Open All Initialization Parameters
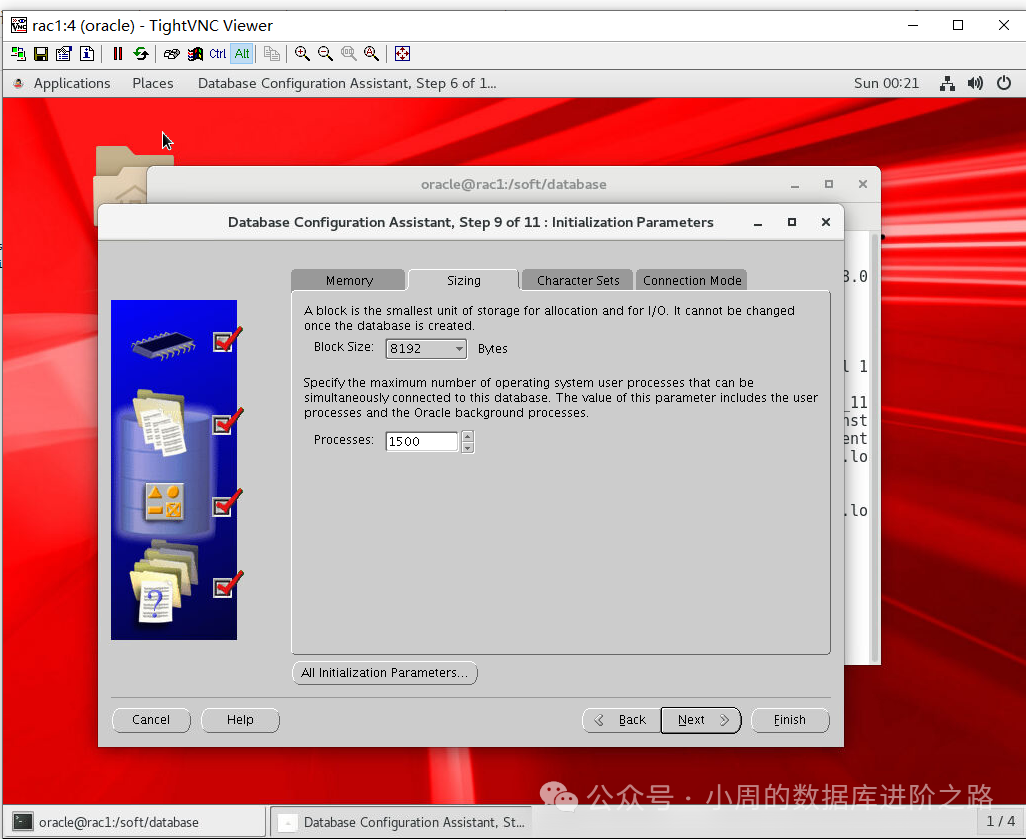1026x839 pixels. [x=385, y=673]
